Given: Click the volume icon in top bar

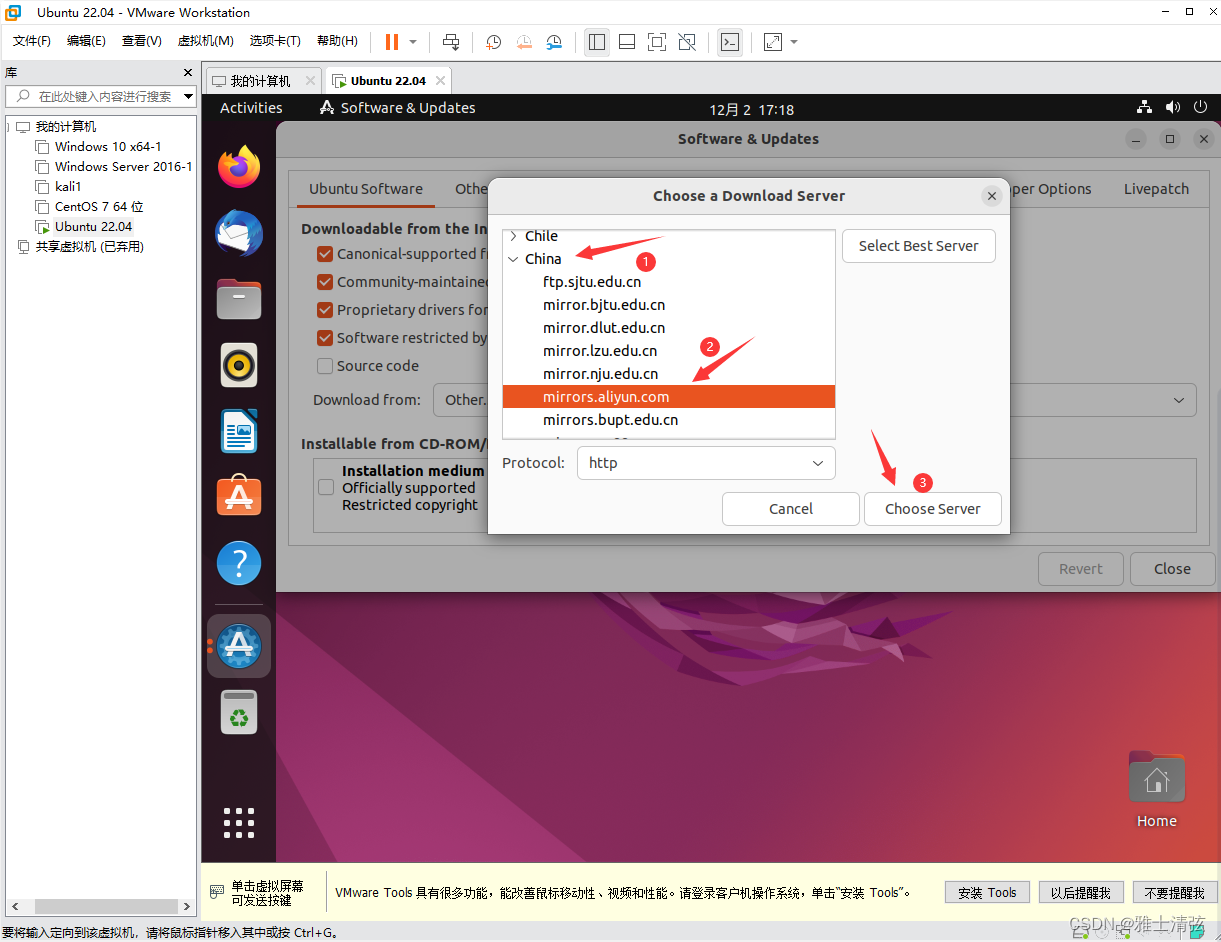Looking at the screenshot, I should point(1173,107).
